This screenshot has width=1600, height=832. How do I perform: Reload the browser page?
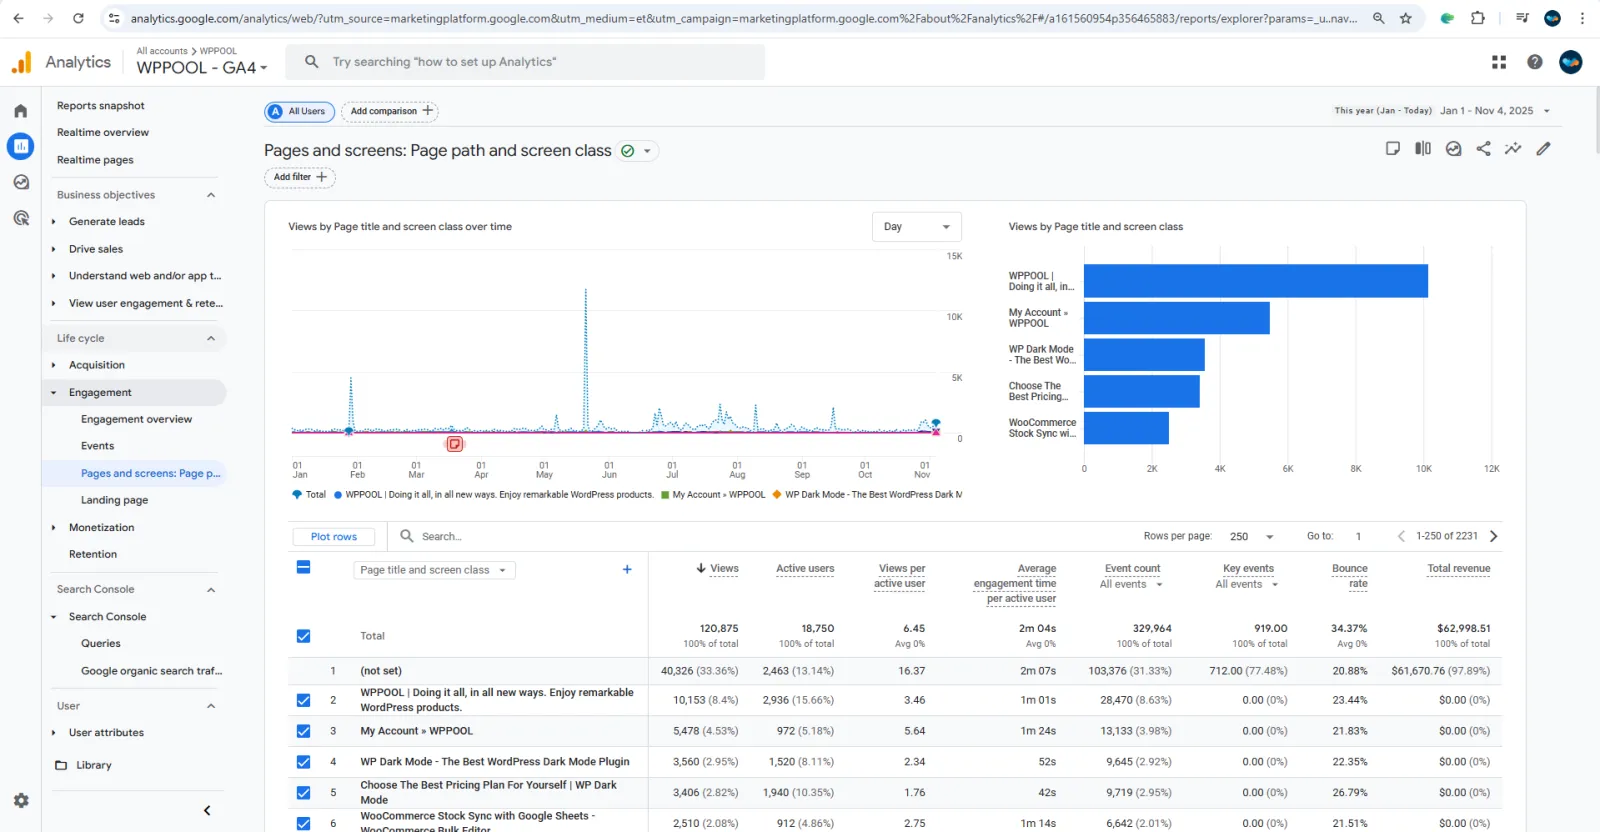tap(78, 18)
